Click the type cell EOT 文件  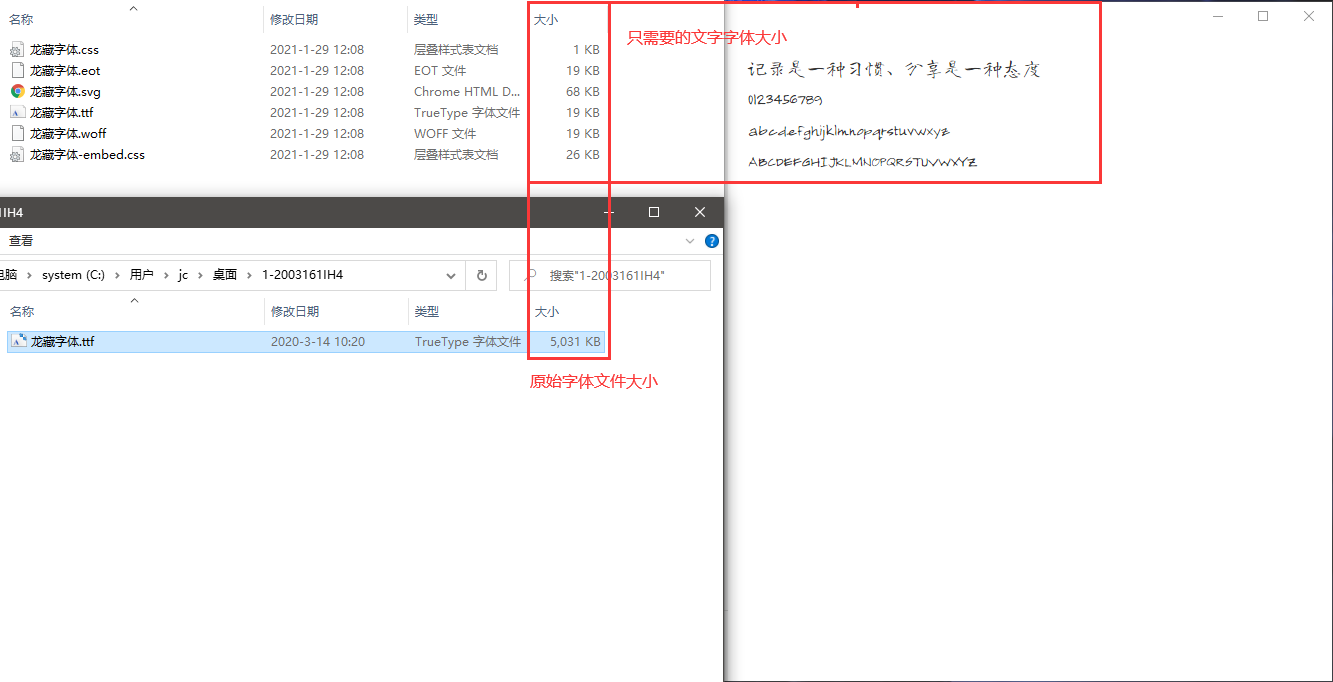coord(440,70)
